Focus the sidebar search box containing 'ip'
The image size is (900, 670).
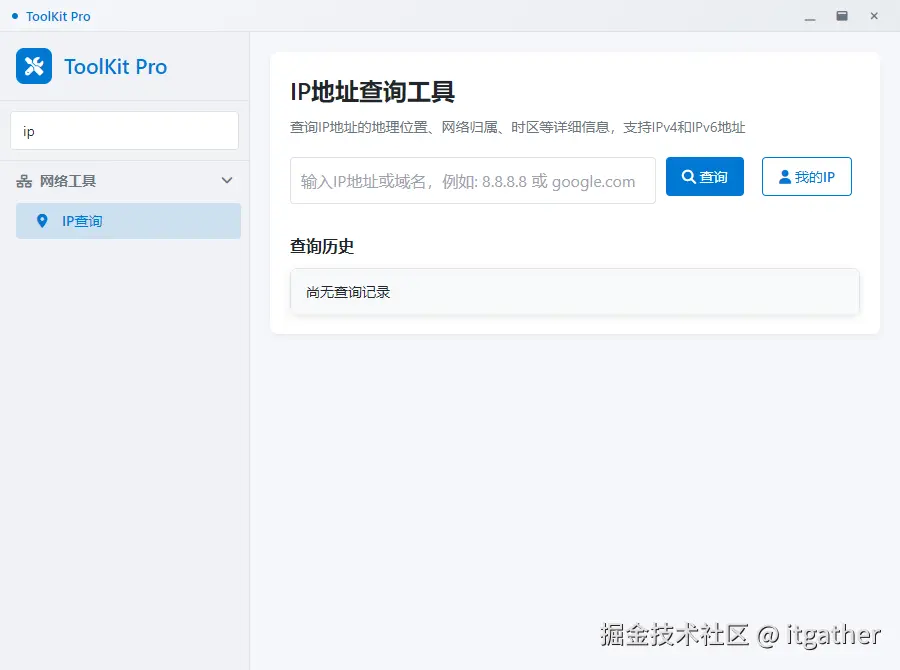(x=125, y=131)
